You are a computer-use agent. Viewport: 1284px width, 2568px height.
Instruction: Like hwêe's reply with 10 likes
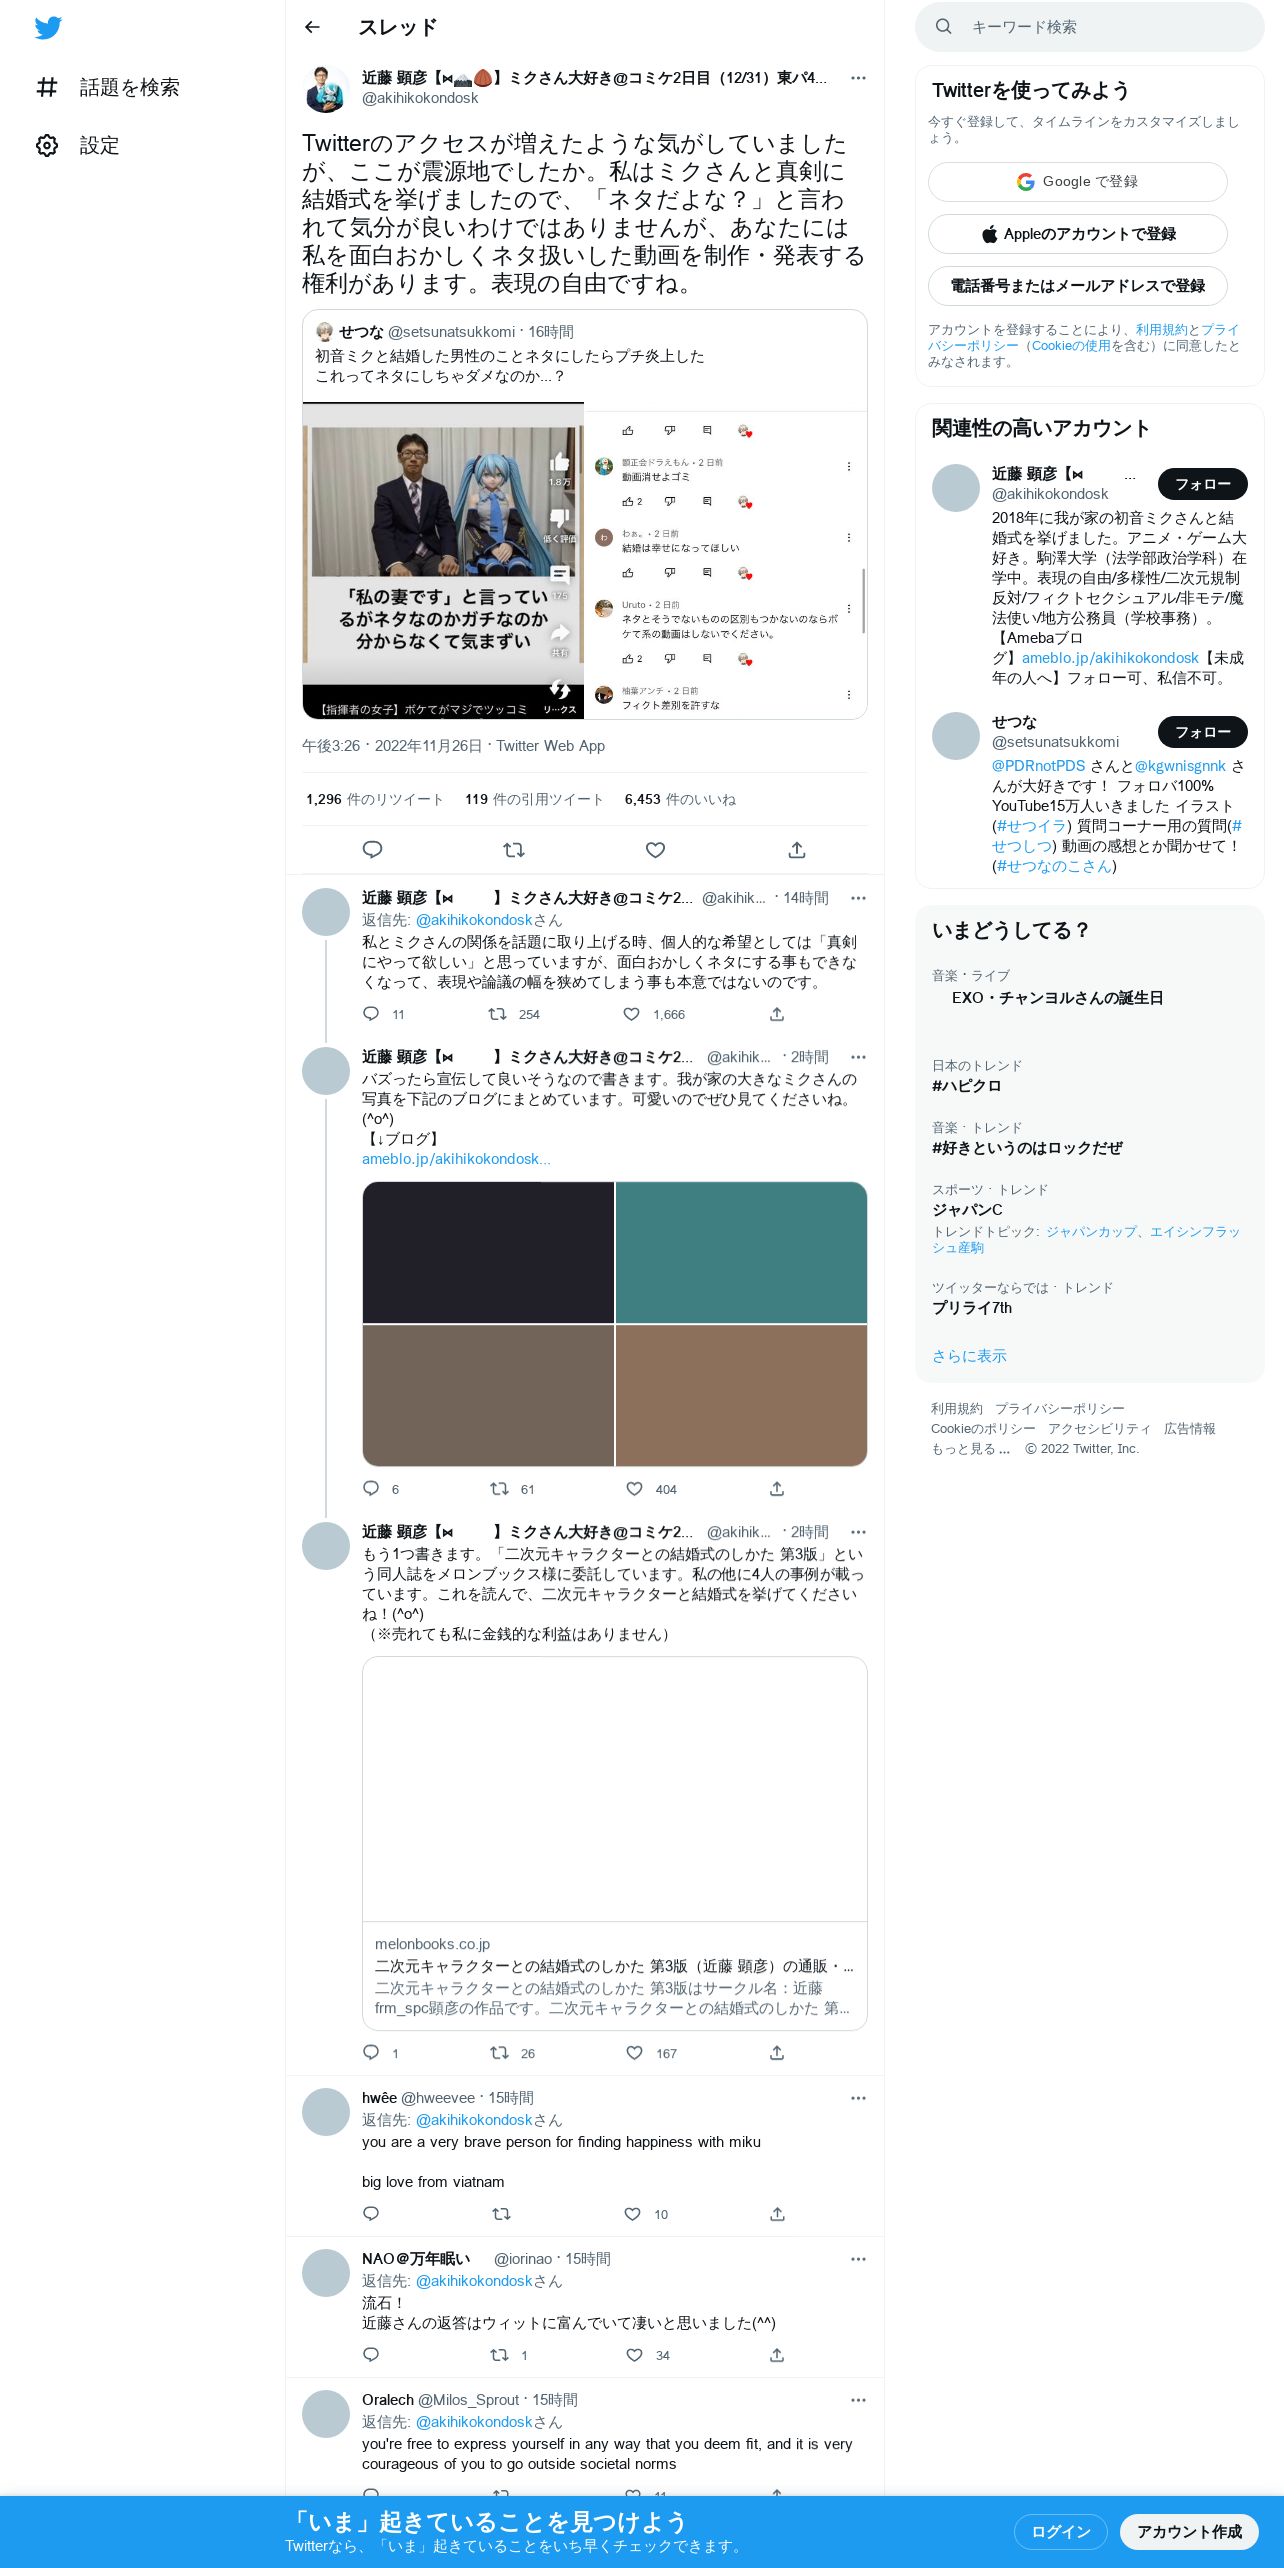(632, 2214)
